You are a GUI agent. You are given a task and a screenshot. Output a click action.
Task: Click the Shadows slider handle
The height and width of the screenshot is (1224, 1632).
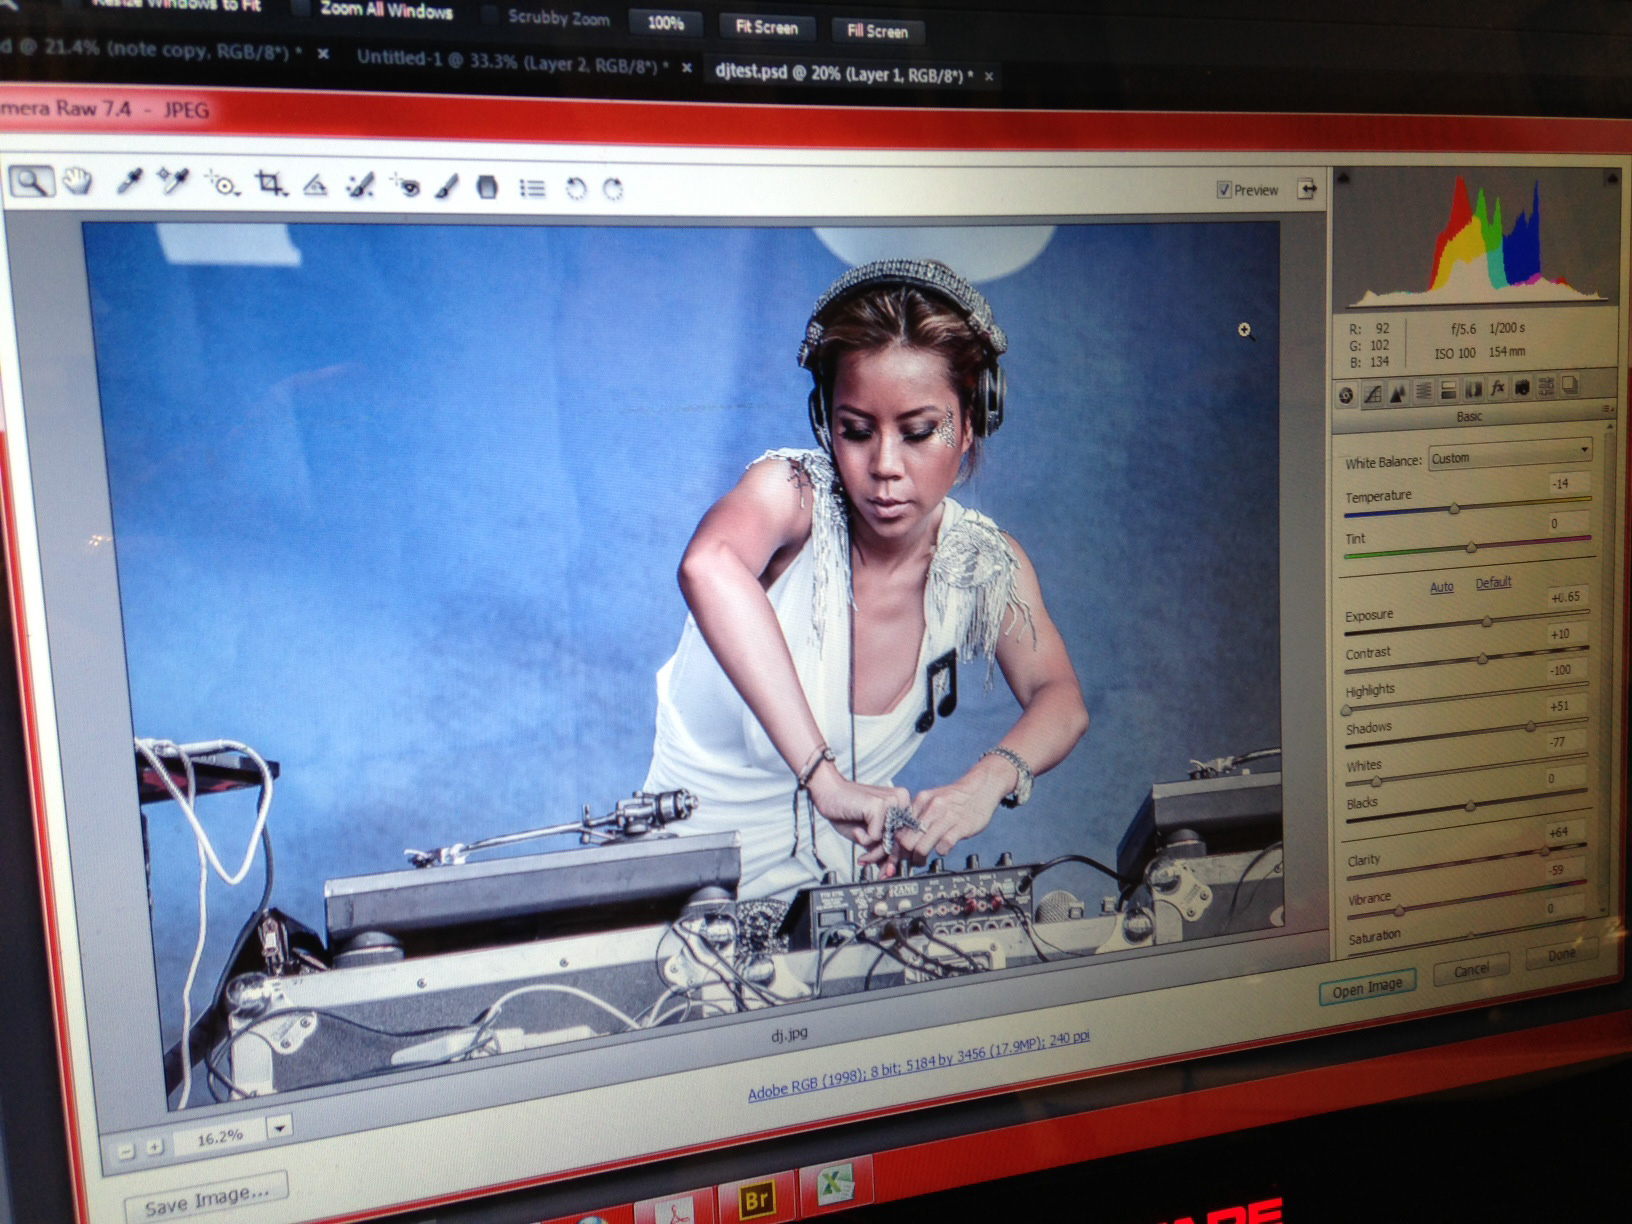coord(1530,727)
